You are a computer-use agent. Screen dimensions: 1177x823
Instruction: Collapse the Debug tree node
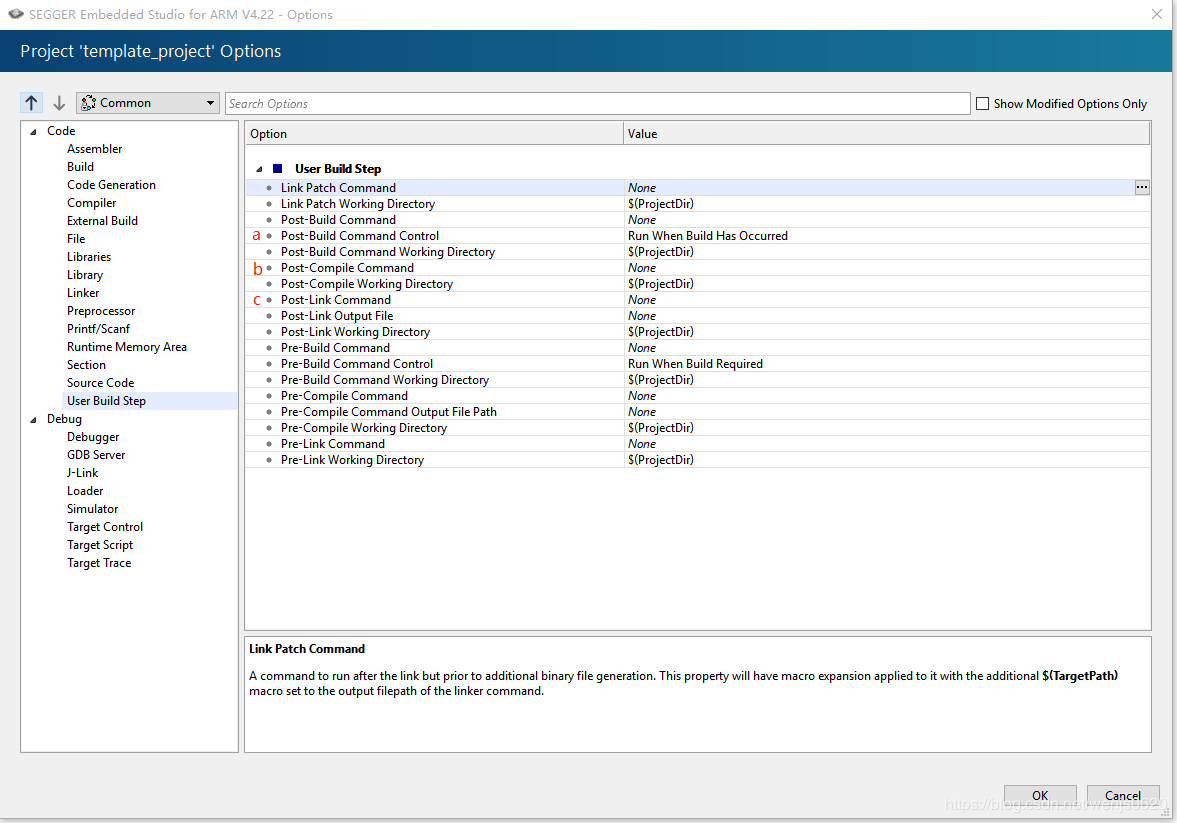(32, 419)
